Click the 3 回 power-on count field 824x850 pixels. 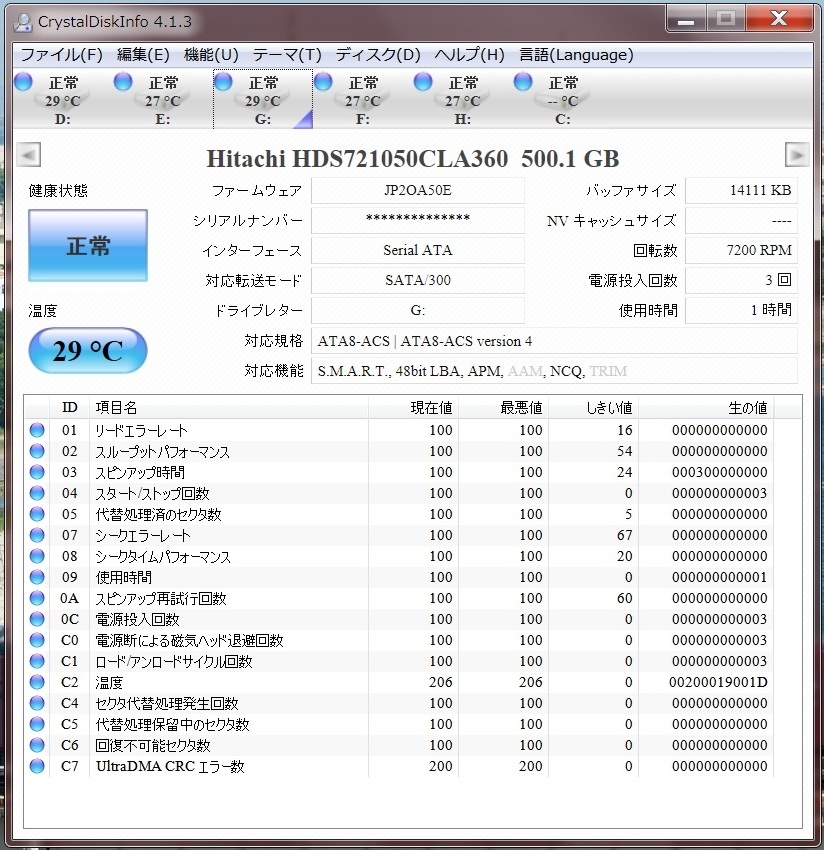(741, 280)
